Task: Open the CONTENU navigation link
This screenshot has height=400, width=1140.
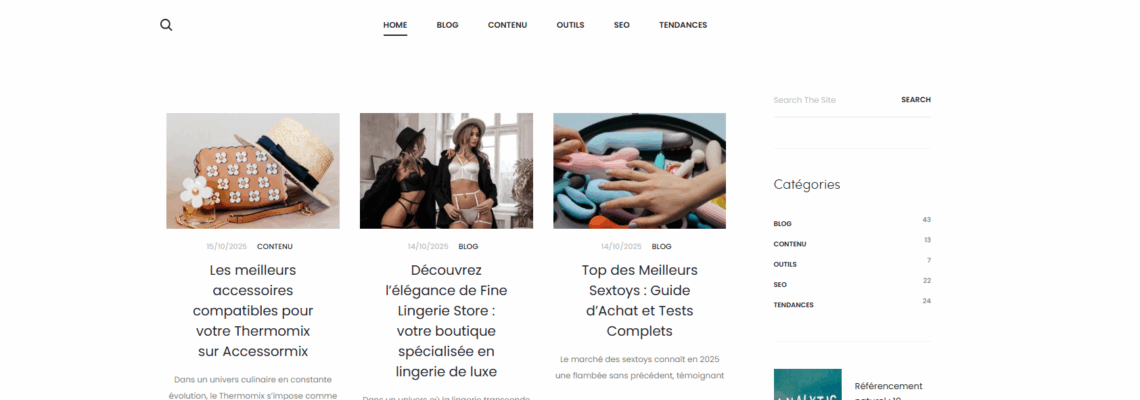Action: [507, 25]
